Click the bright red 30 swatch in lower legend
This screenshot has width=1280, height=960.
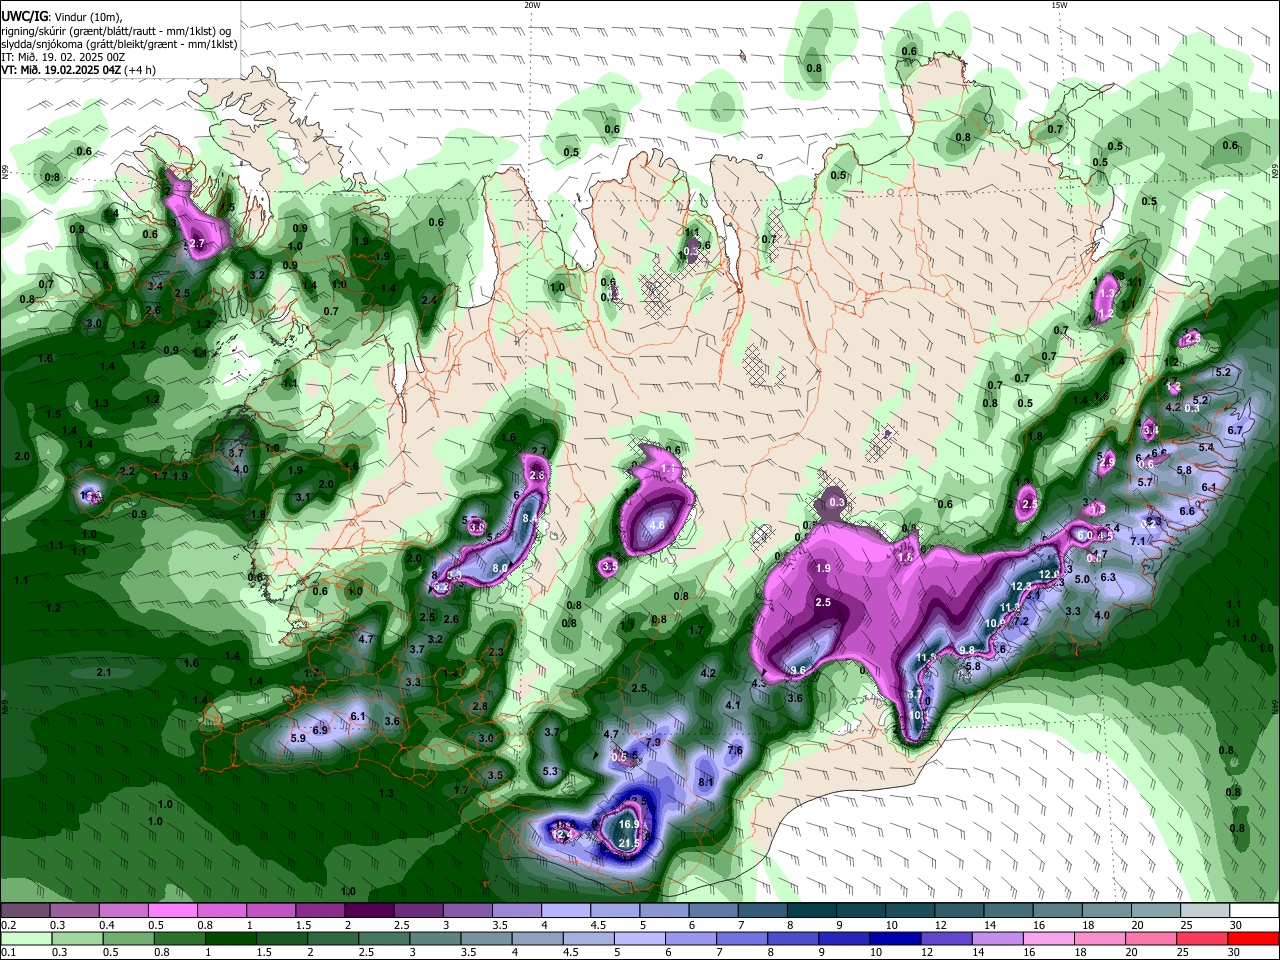point(1254,939)
